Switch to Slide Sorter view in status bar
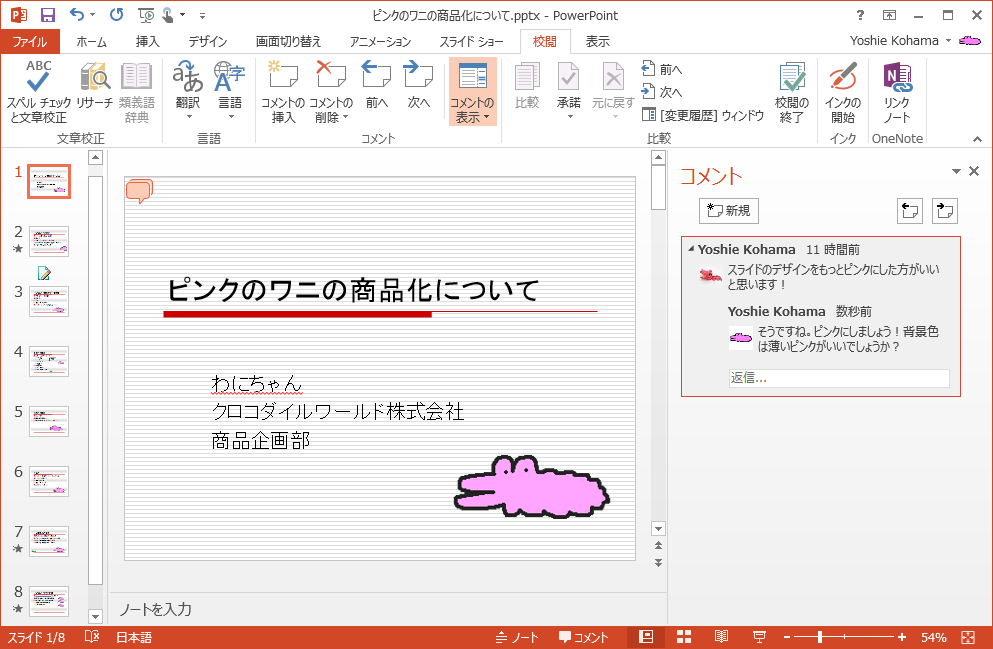Screen dimensions: 993x649 [x=684, y=636]
